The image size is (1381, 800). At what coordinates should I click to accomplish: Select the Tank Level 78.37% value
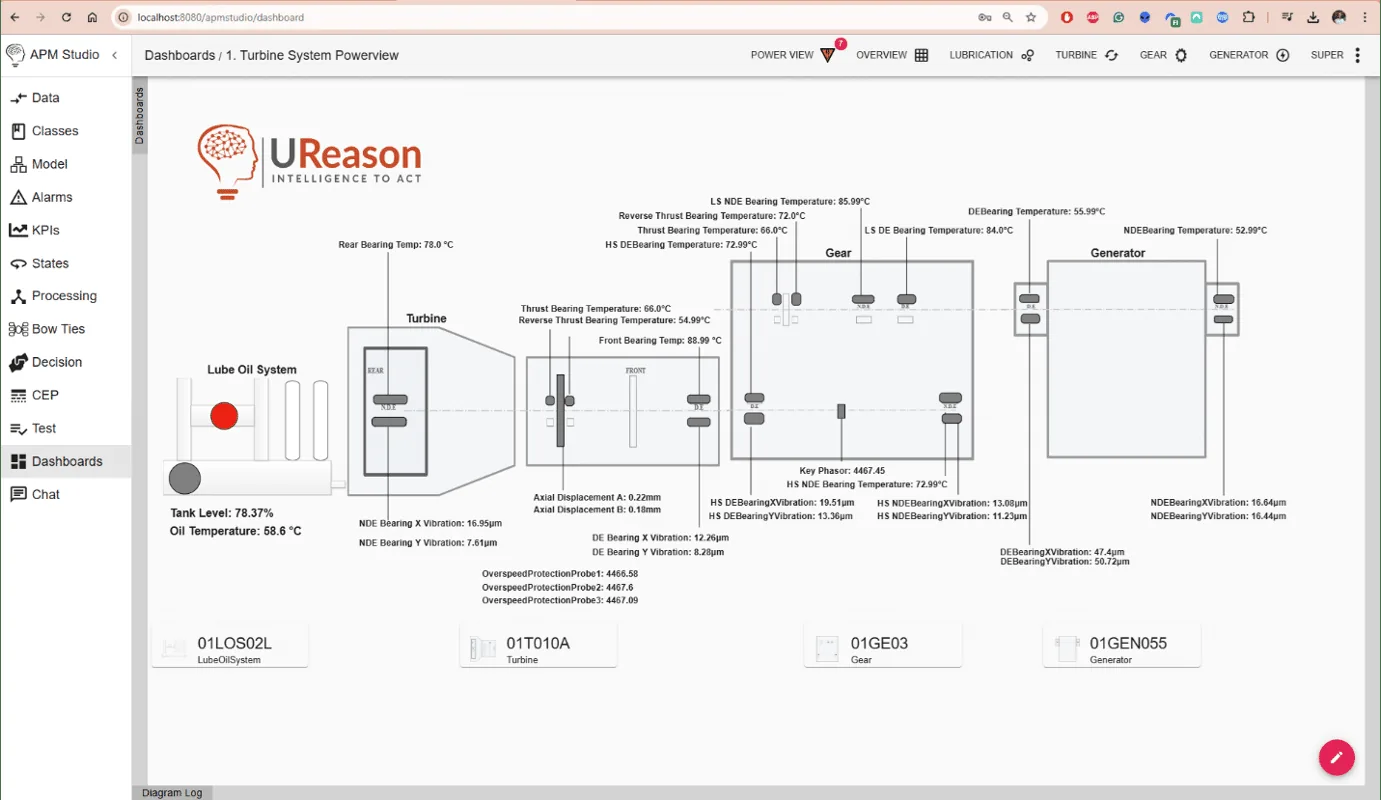(x=222, y=513)
